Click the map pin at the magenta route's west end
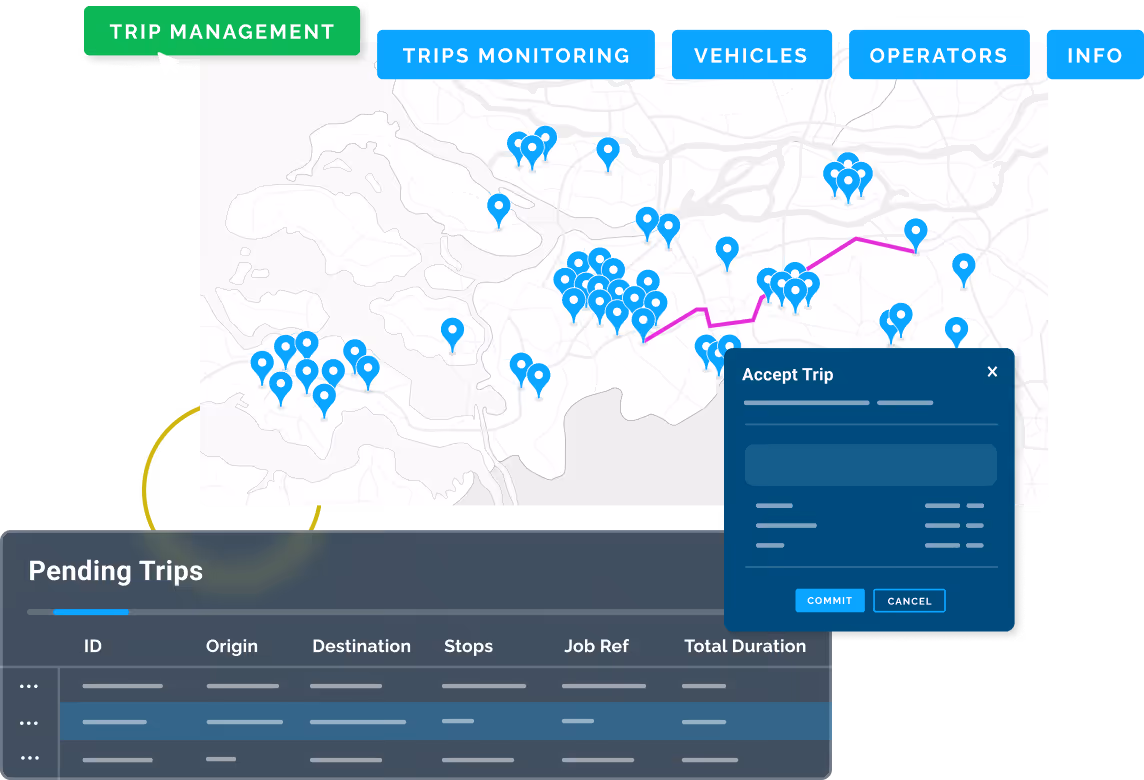Image resolution: width=1144 pixels, height=780 pixels. point(643,324)
